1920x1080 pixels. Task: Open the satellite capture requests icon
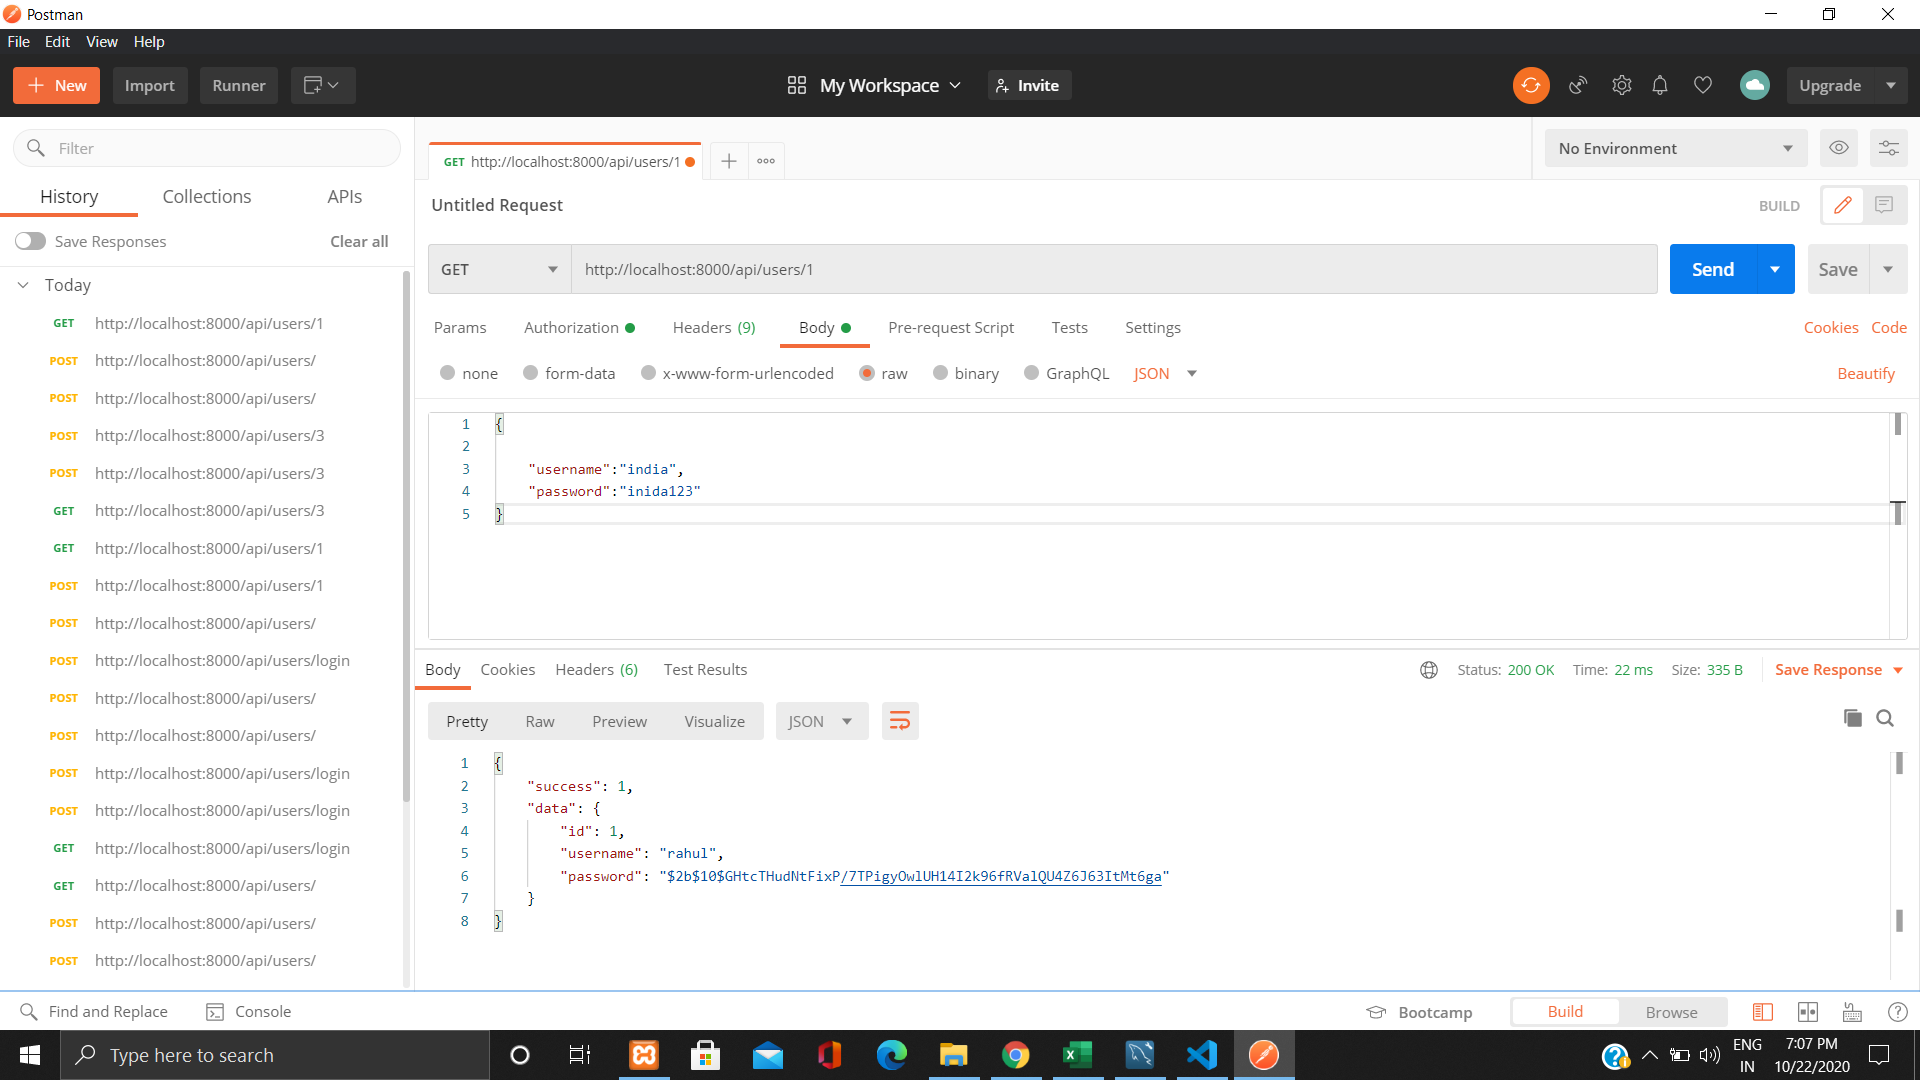pos(1578,85)
